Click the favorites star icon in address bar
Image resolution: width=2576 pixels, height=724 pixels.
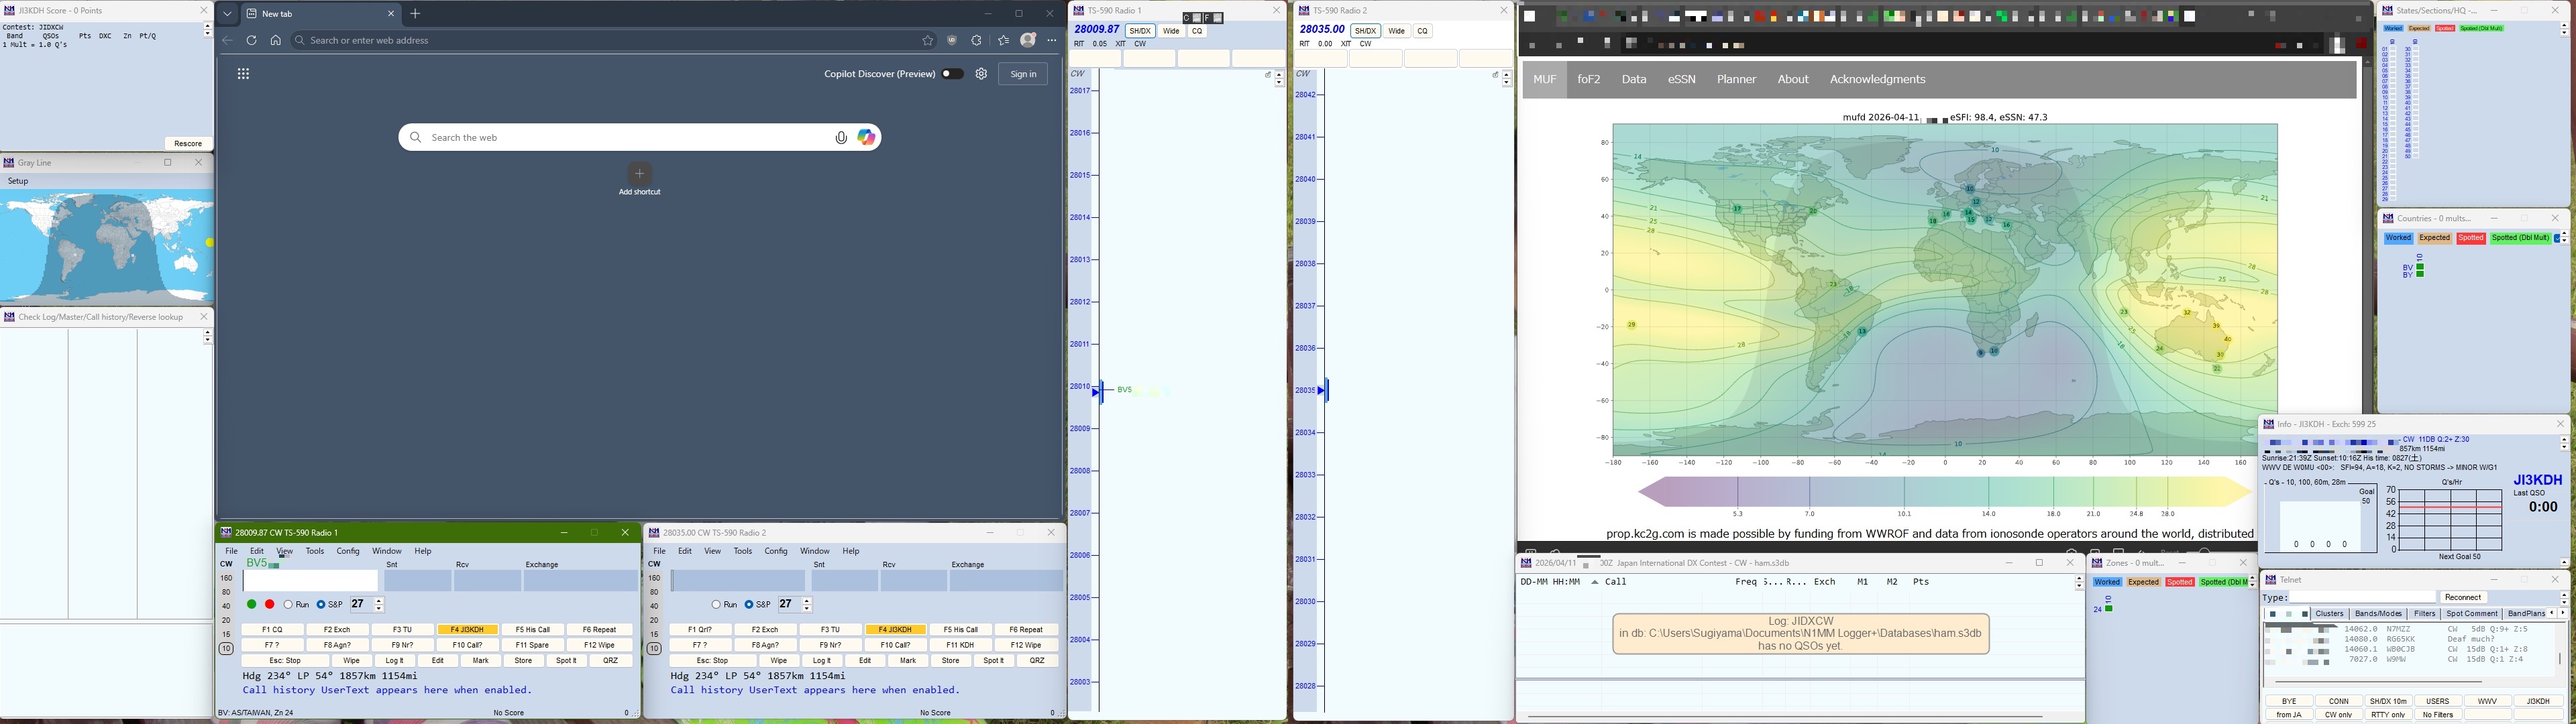928,41
